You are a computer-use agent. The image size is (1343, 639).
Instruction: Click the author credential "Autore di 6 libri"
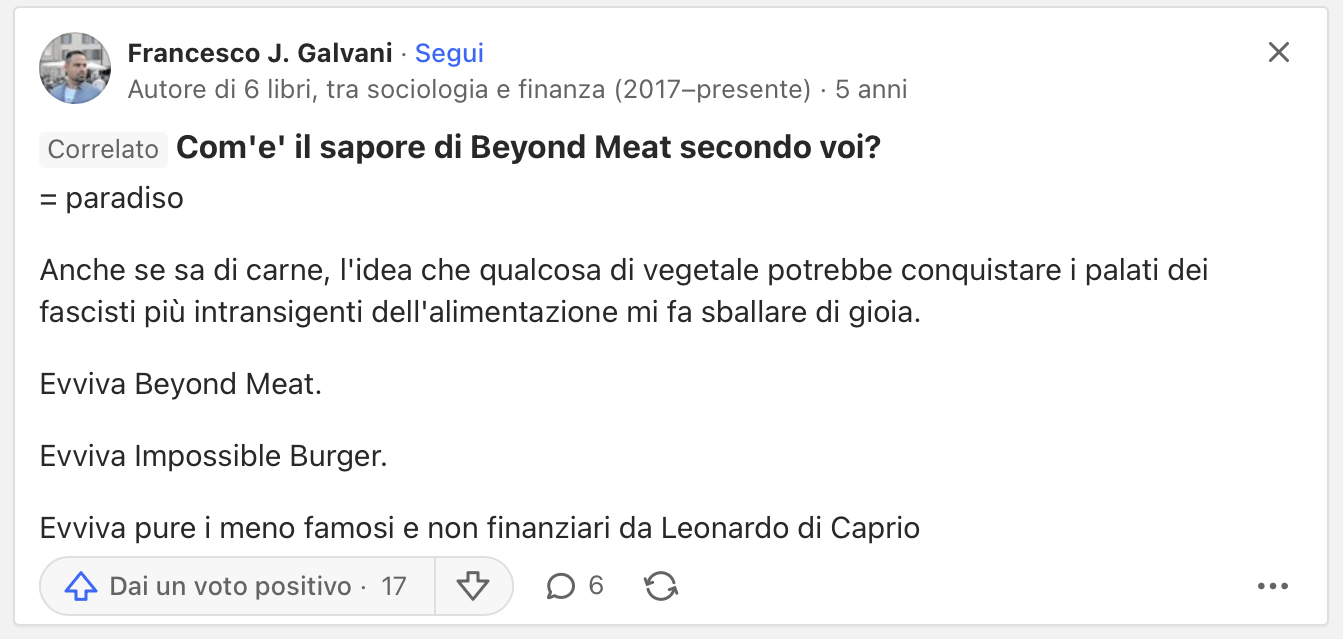(468, 90)
